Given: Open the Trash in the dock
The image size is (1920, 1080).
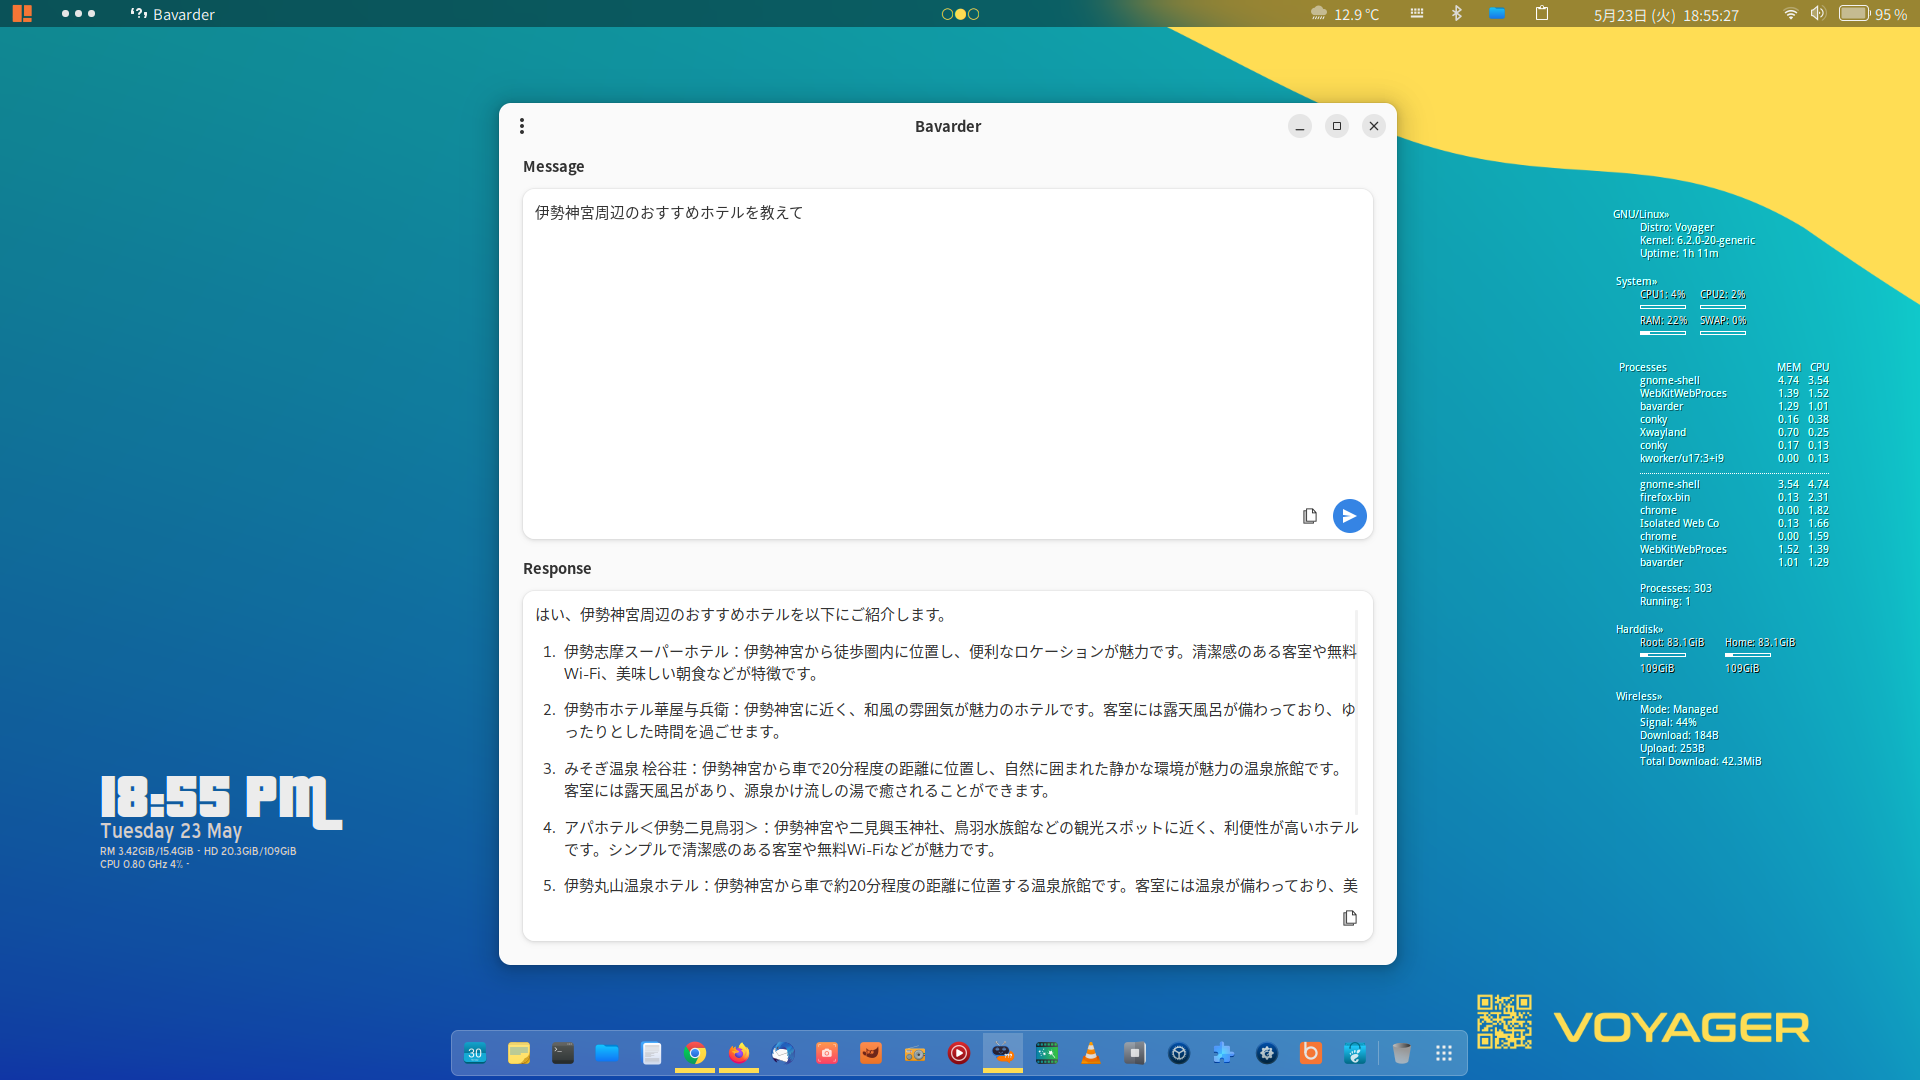Looking at the screenshot, I should point(1401,1053).
